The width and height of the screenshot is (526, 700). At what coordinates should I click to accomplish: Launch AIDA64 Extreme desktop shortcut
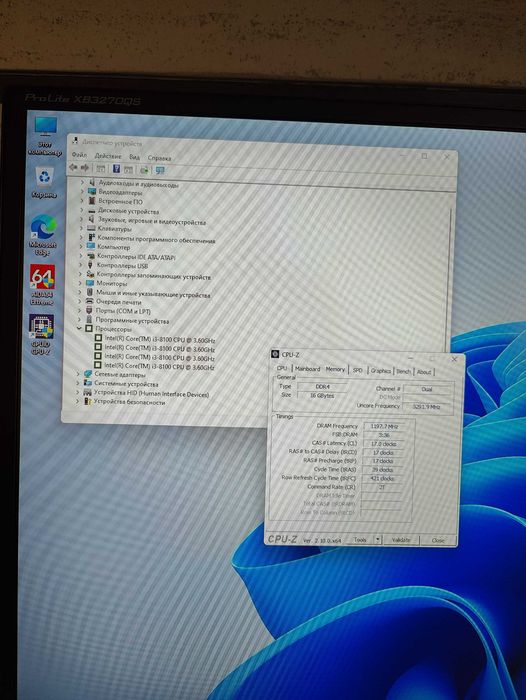point(42,284)
